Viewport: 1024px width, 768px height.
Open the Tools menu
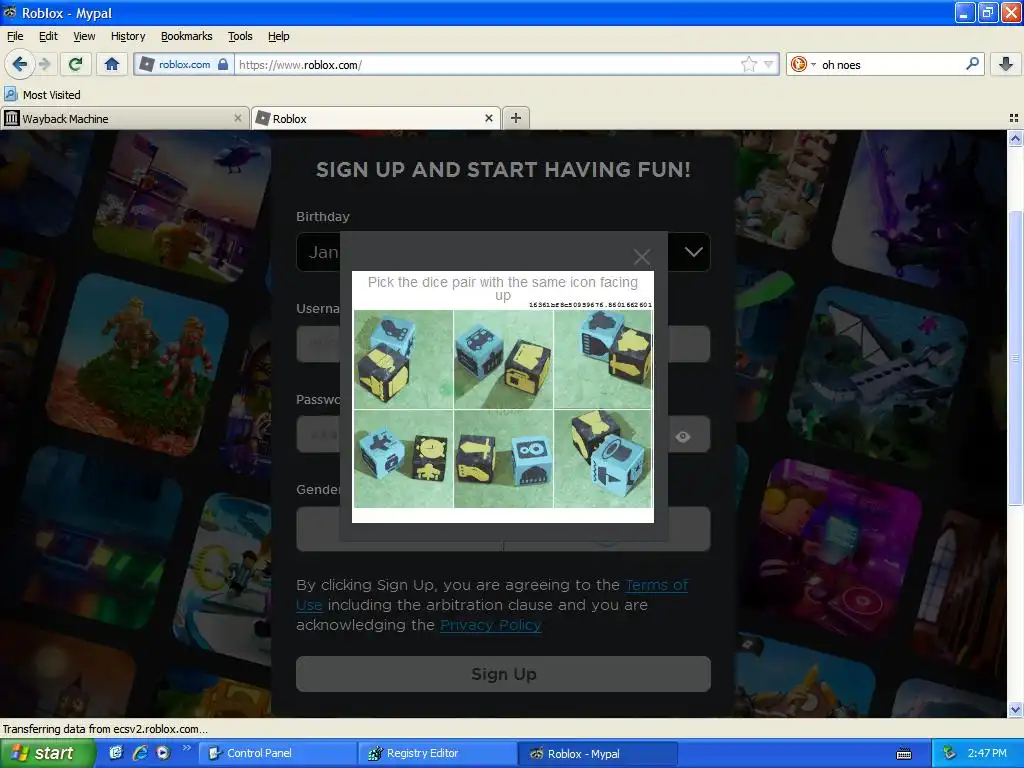[x=240, y=36]
